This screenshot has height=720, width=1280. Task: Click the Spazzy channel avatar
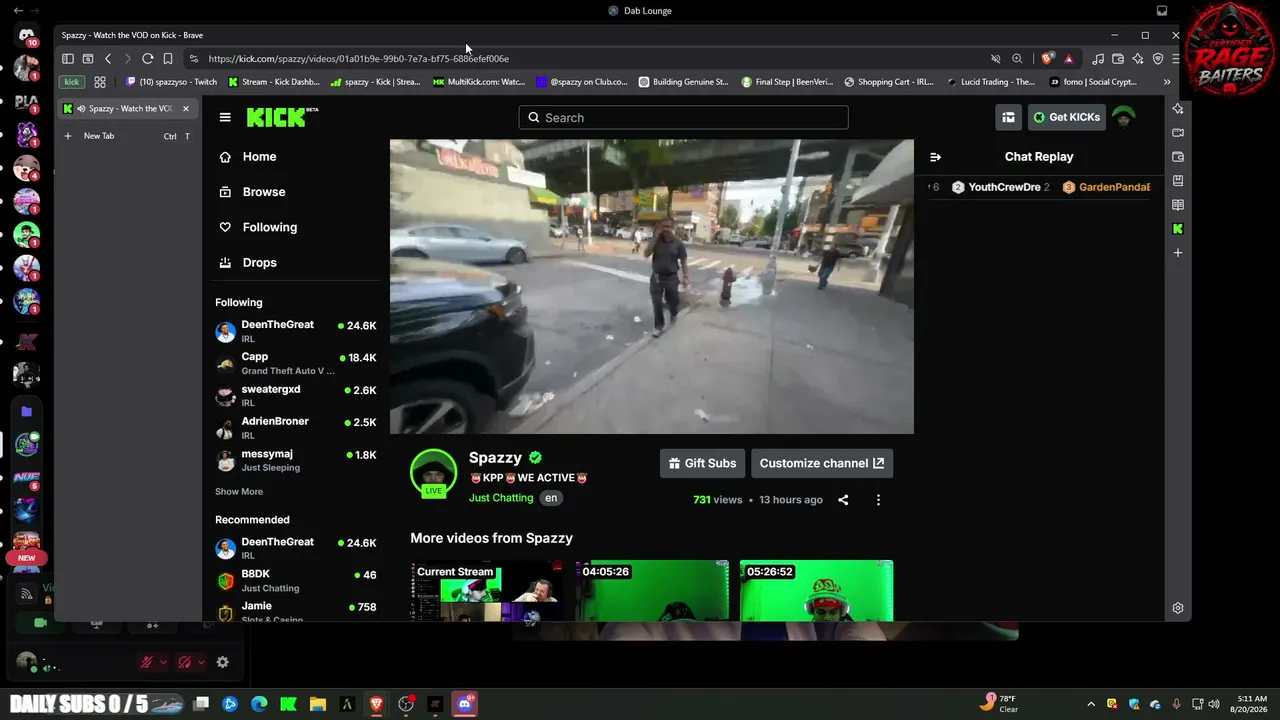pos(433,472)
